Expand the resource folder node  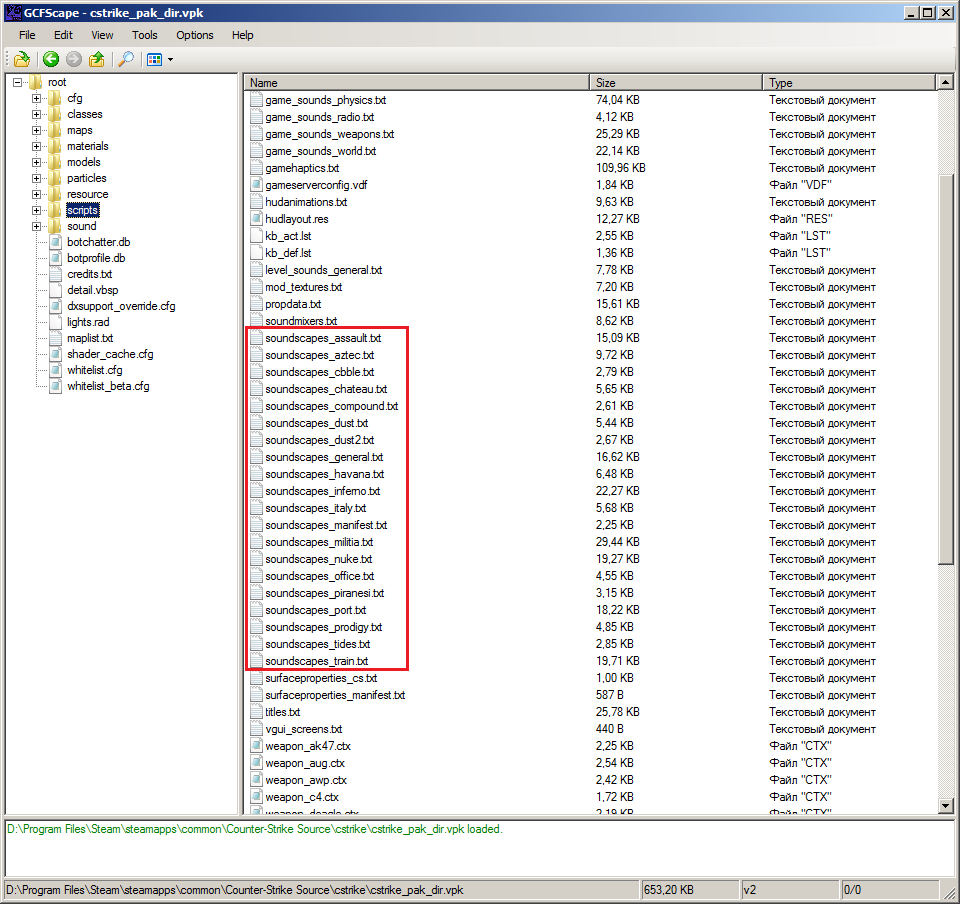(x=36, y=194)
